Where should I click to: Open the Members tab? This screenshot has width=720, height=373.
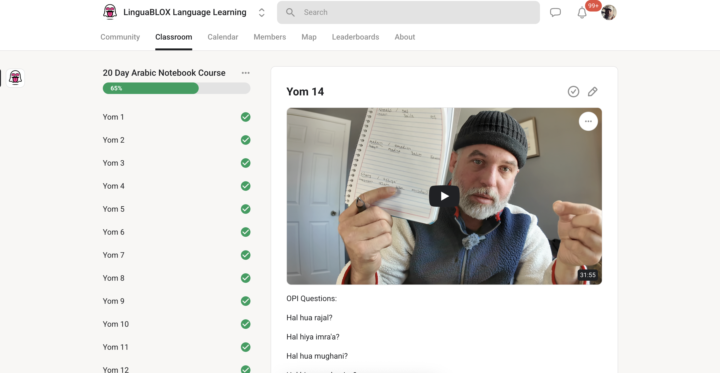pyautogui.click(x=270, y=37)
